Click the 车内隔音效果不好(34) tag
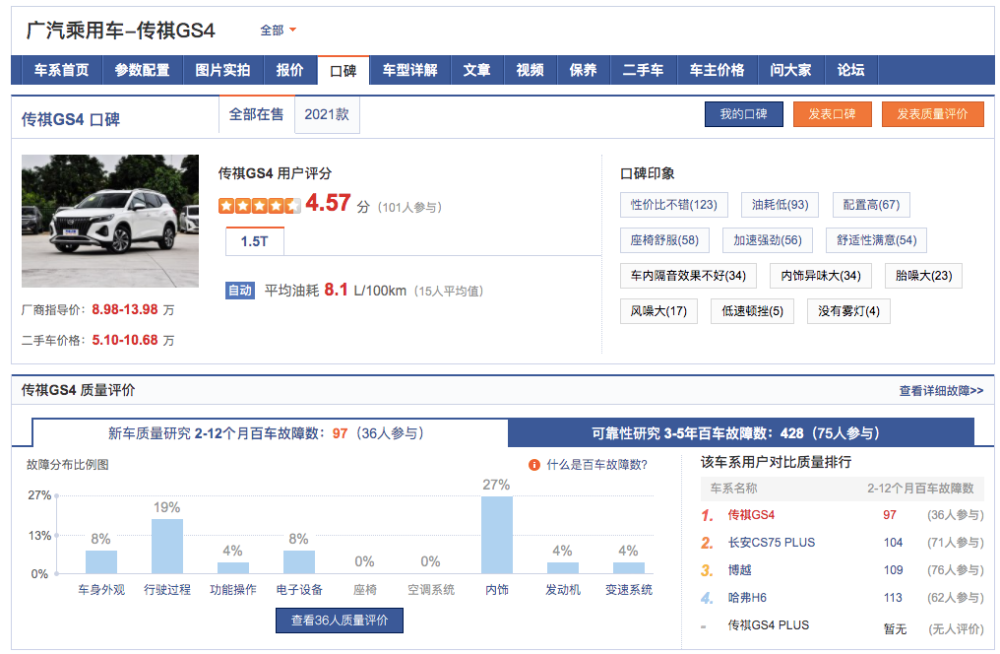The height and width of the screenshot is (654, 1000). coord(688,276)
